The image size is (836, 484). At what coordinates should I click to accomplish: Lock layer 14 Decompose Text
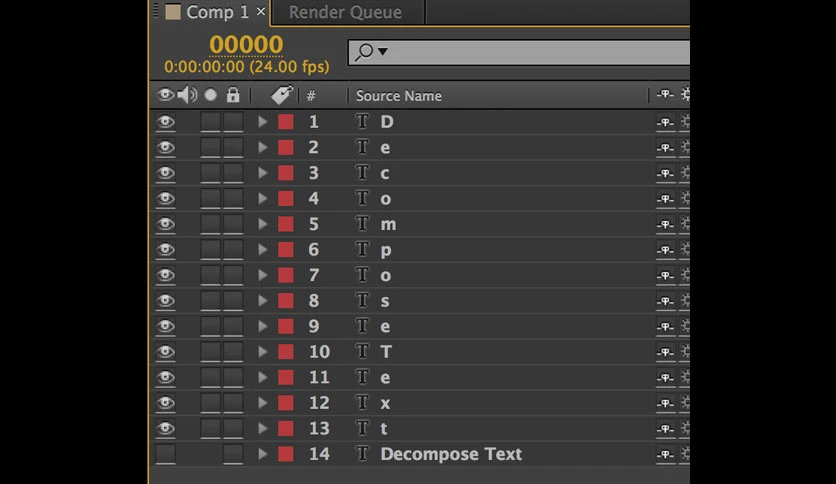233,454
